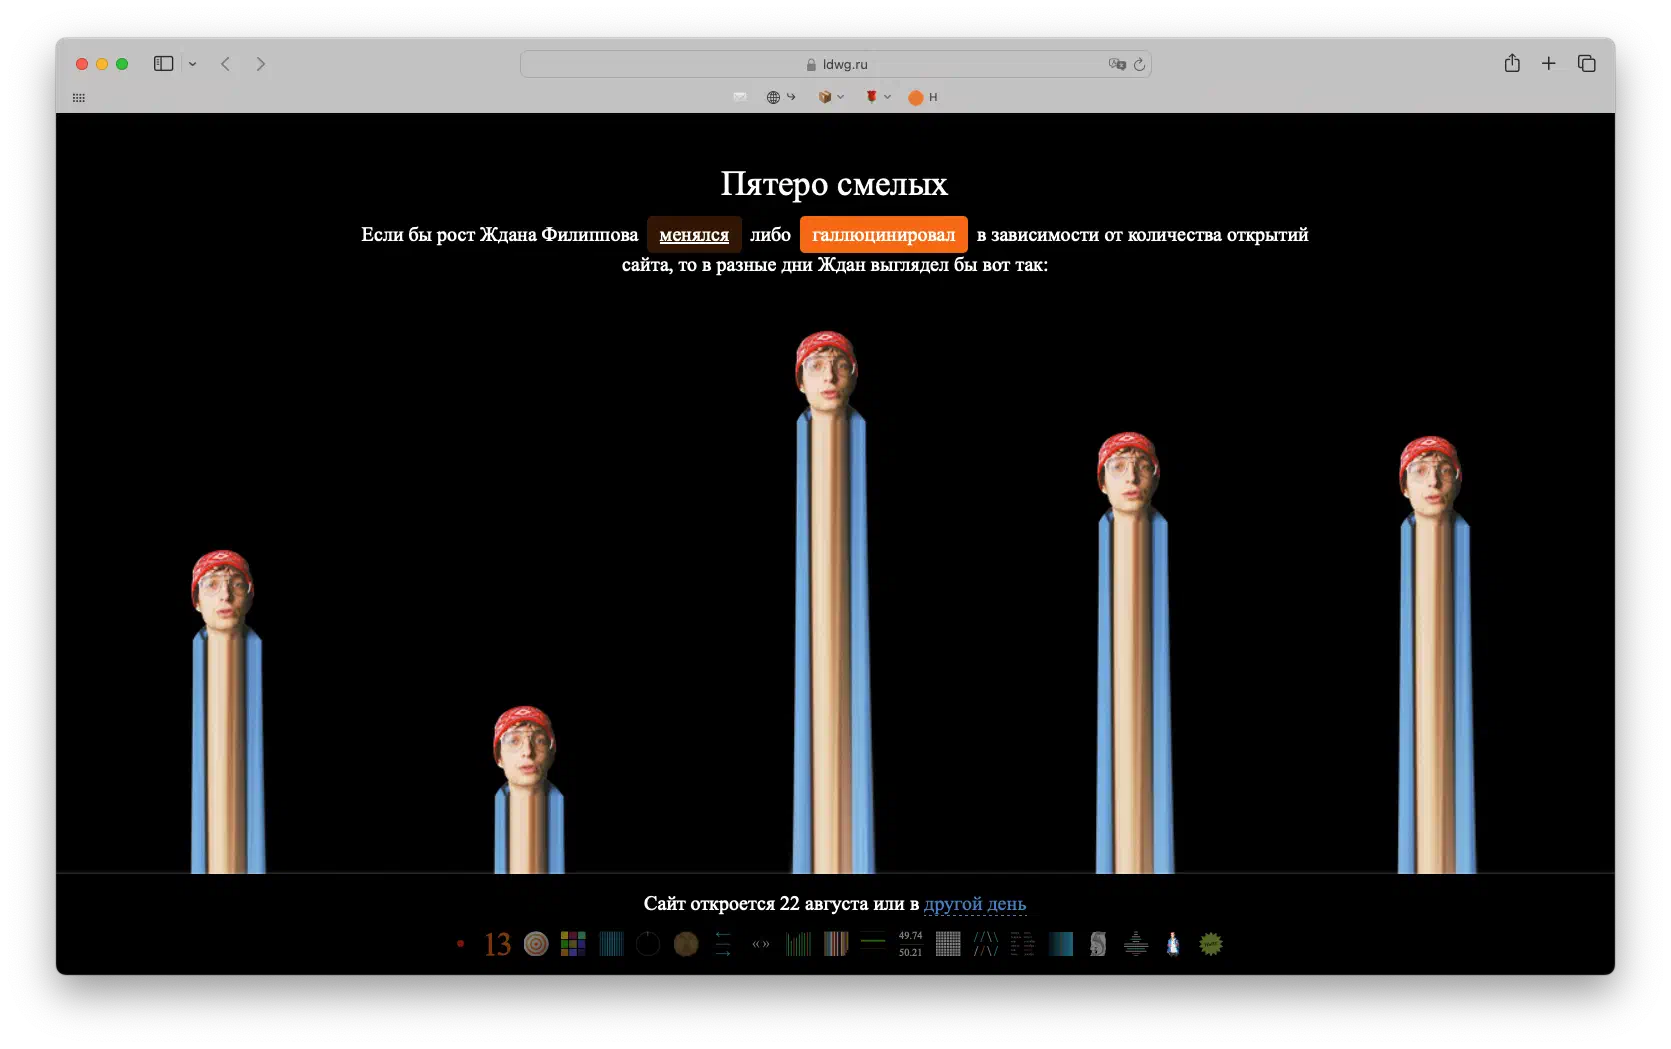Open the envelope bookmark
The width and height of the screenshot is (1671, 1049).
740,97
